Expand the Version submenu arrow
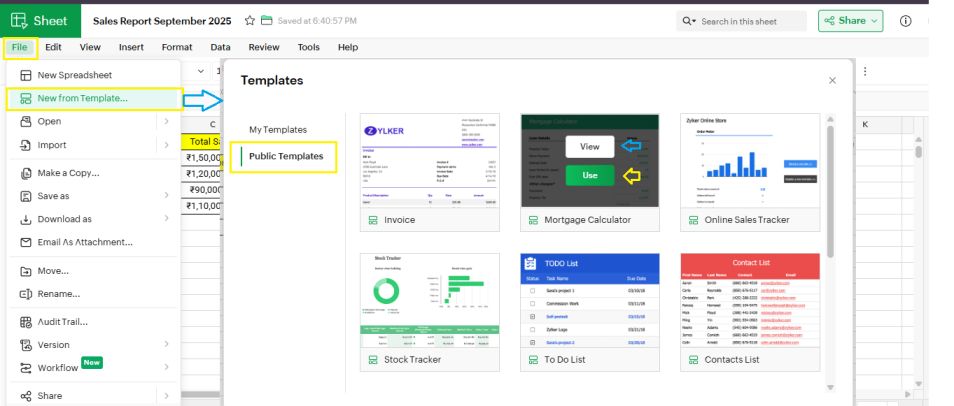This screenshot has width=954, height=406. 166,345
